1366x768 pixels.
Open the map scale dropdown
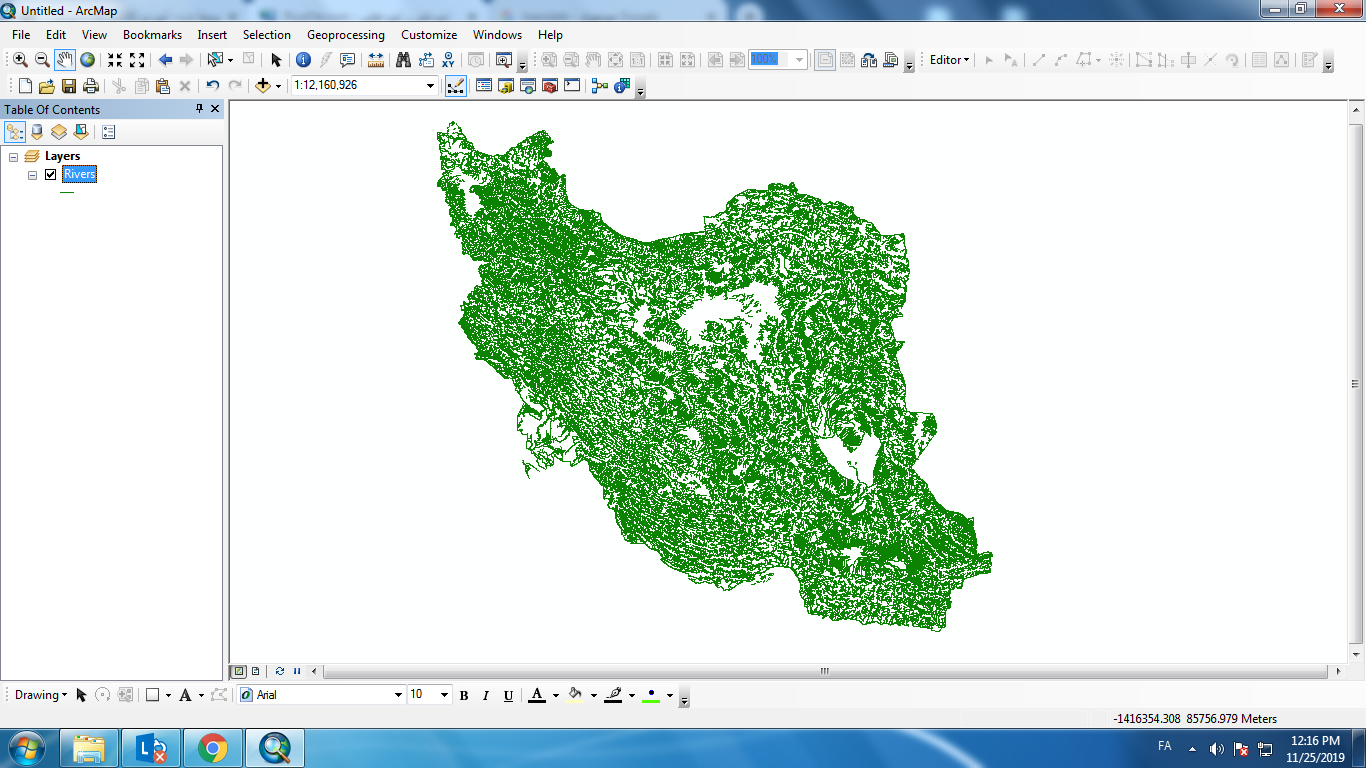[431, 86]
